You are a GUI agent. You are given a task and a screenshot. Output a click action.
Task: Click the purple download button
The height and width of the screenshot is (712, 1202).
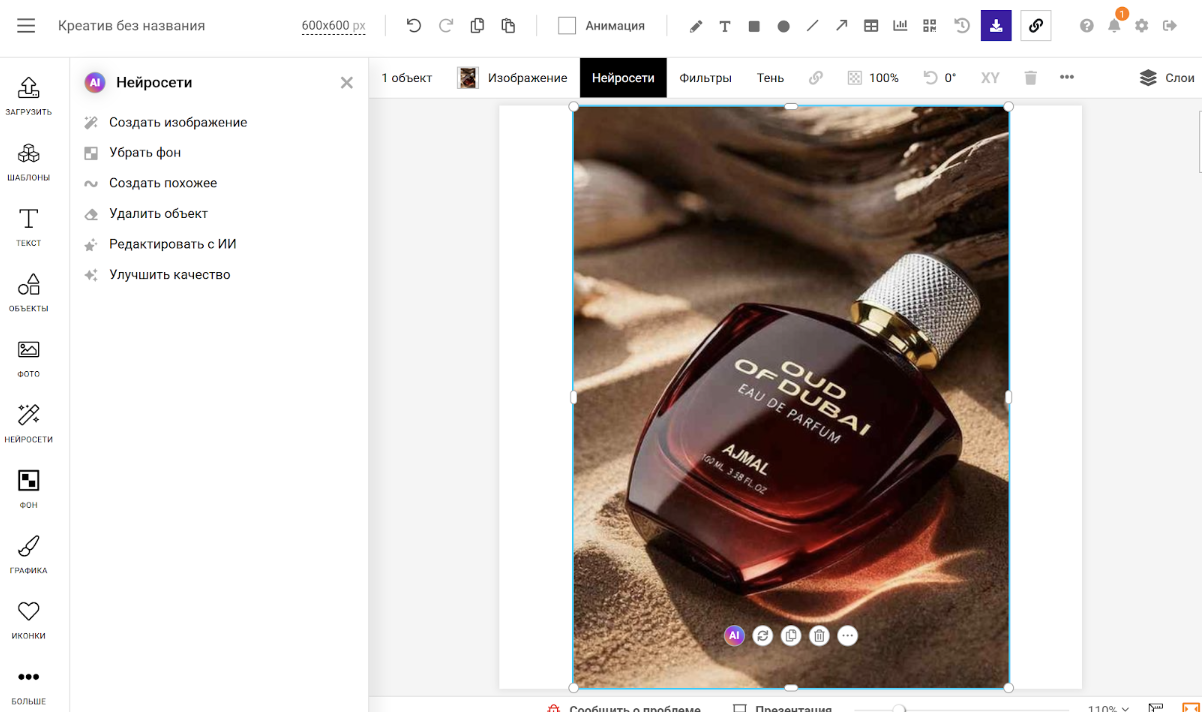(996, 26)
